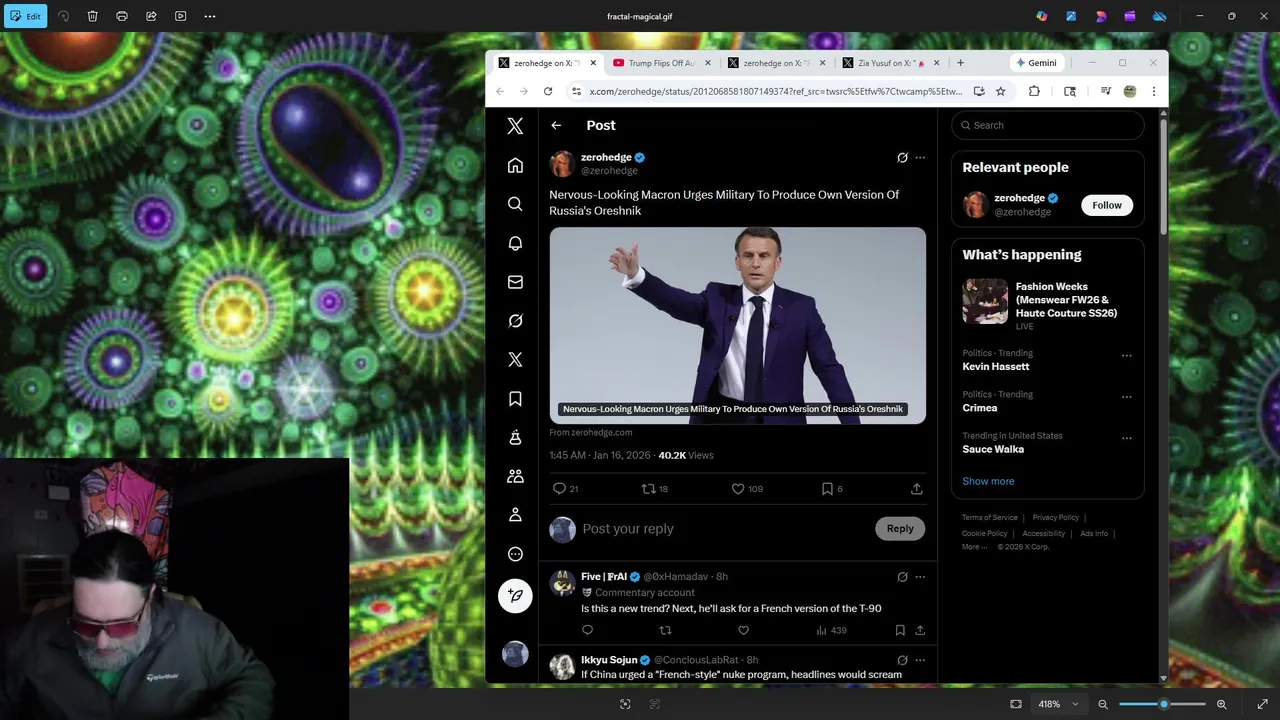Open Clipchamp icon in Photos title bar
This screenshot has width=1280, height=720.
point(1130,16)
